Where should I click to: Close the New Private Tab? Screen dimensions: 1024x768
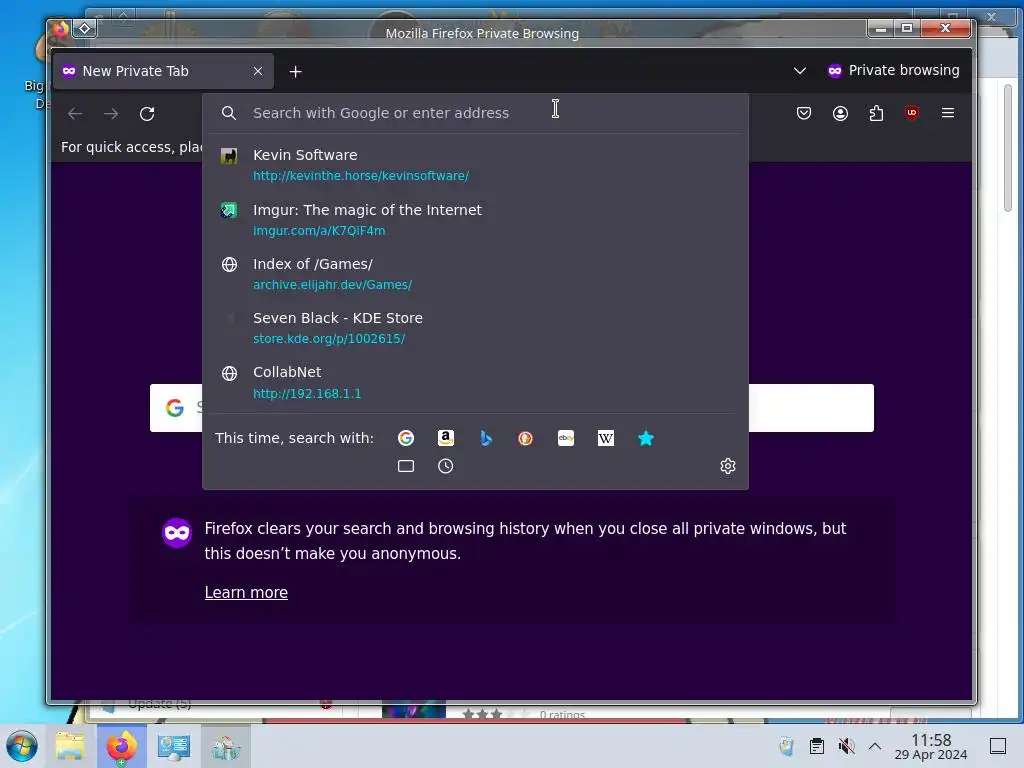click(x=258, y=71)
